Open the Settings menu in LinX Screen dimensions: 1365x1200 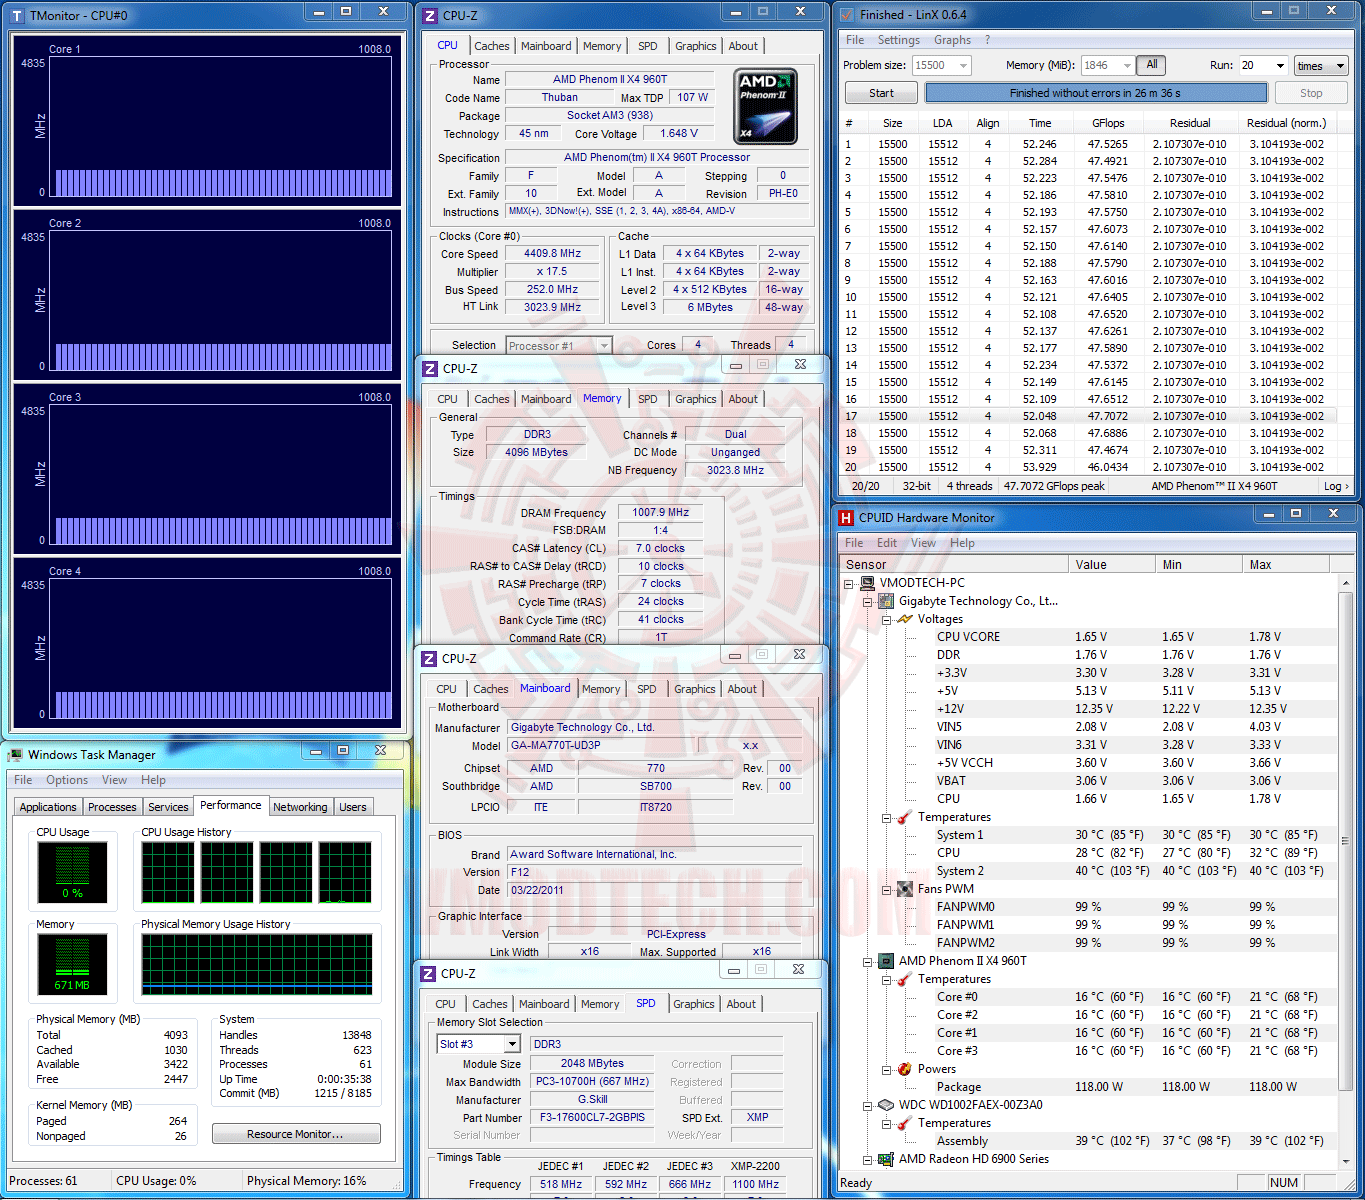click(899, 40)
